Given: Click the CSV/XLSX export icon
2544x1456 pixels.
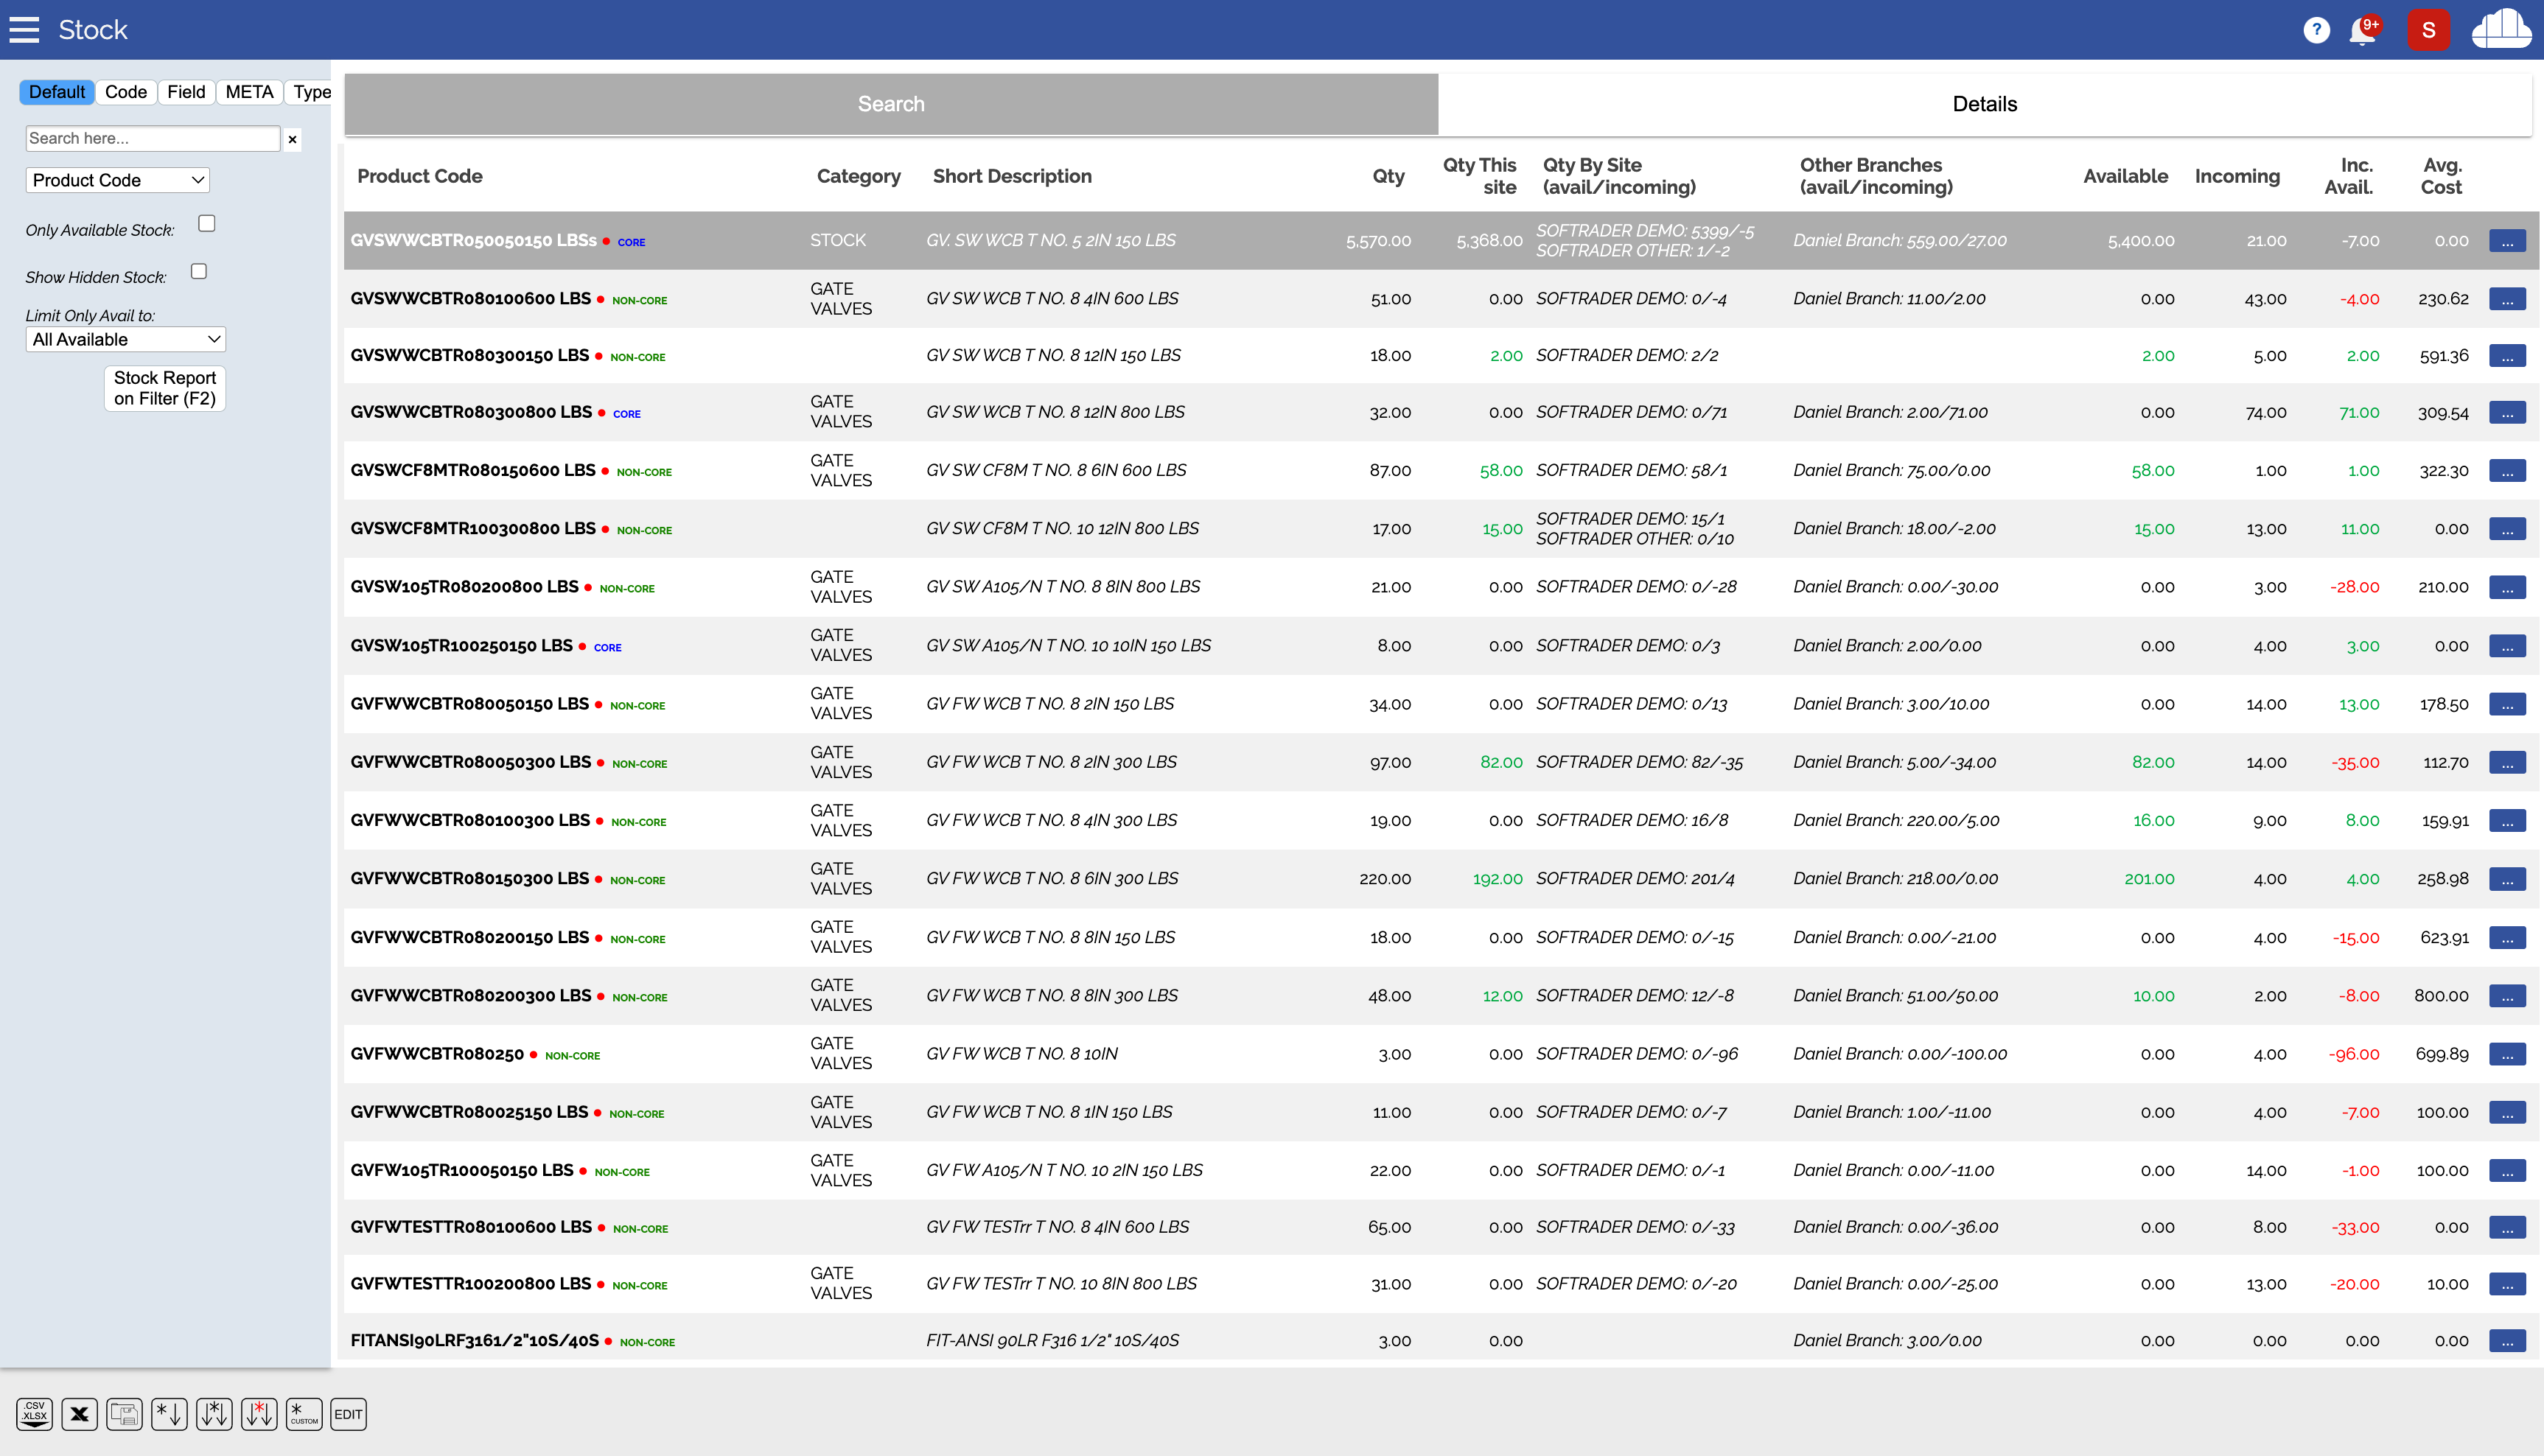Looking at the screenshot, I should 34,1414.
